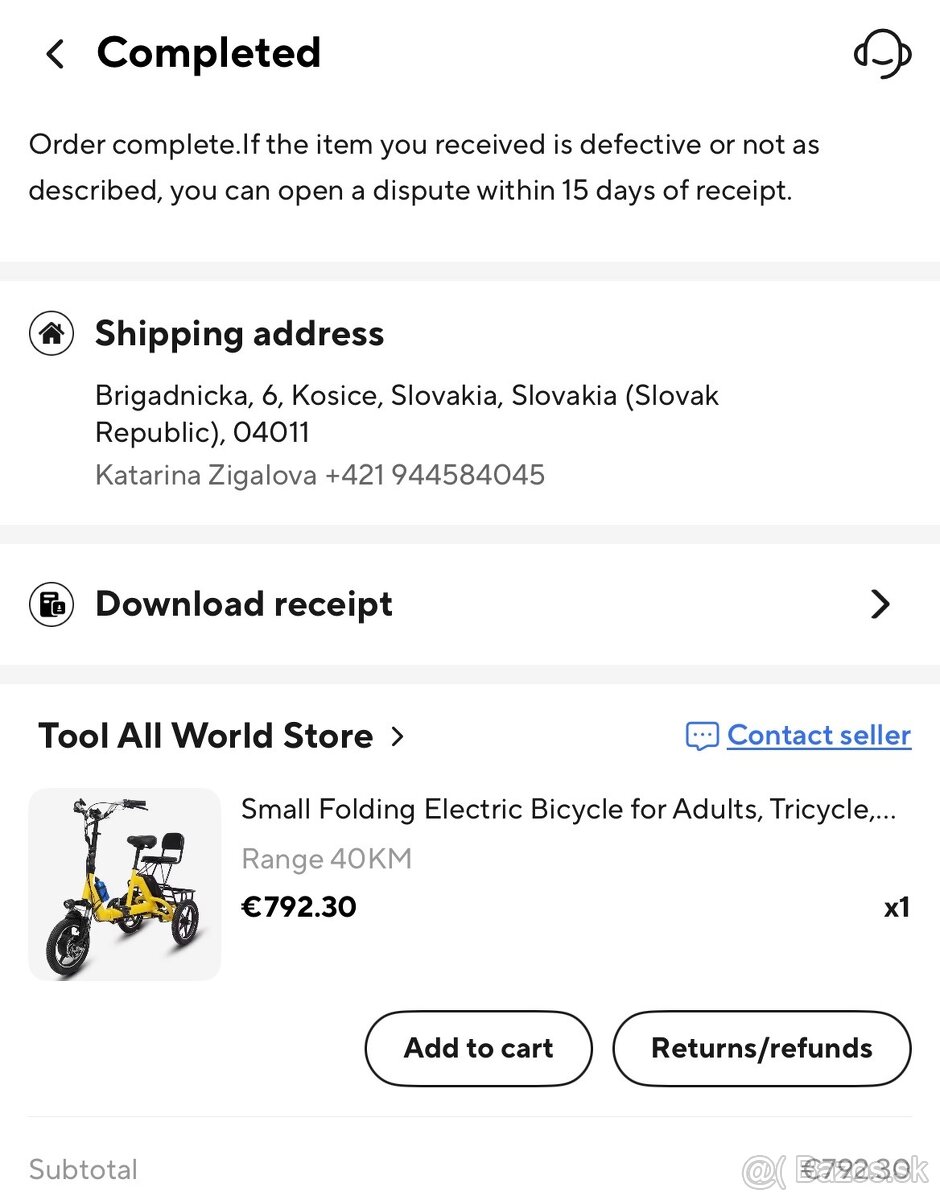
Task: Open Tool All World Store name
Action: (205, 736)
